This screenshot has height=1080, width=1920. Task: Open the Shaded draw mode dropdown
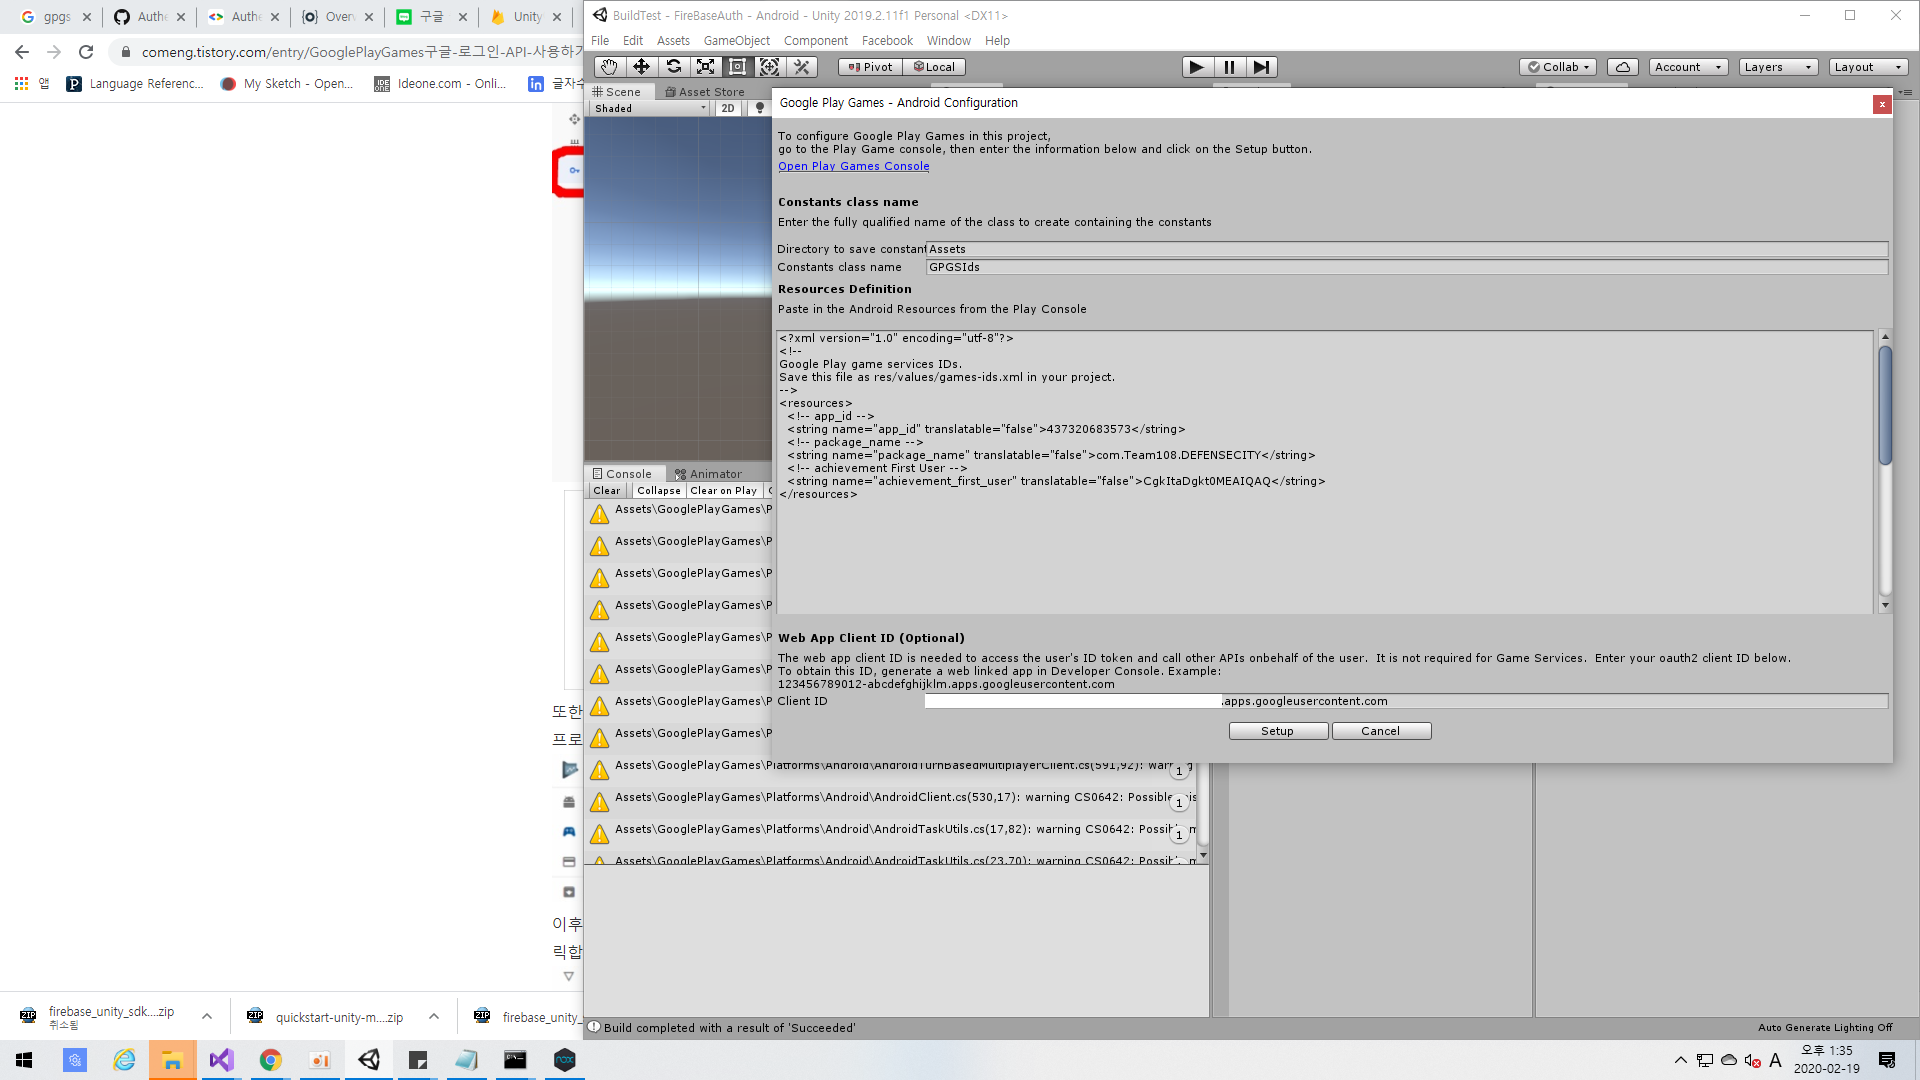(649, 108)
